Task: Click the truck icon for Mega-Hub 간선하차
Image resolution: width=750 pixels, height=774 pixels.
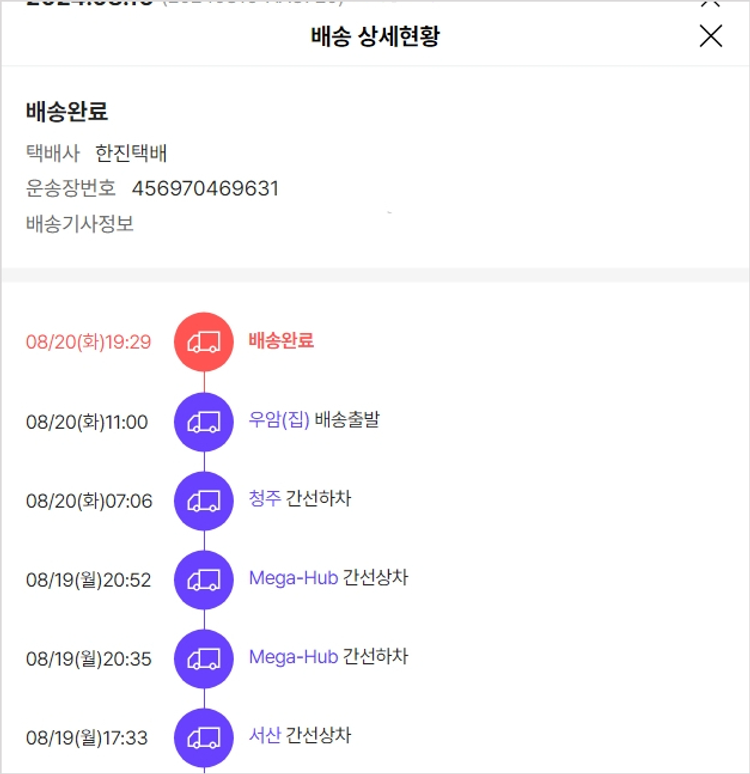Action: coord(204,658)
